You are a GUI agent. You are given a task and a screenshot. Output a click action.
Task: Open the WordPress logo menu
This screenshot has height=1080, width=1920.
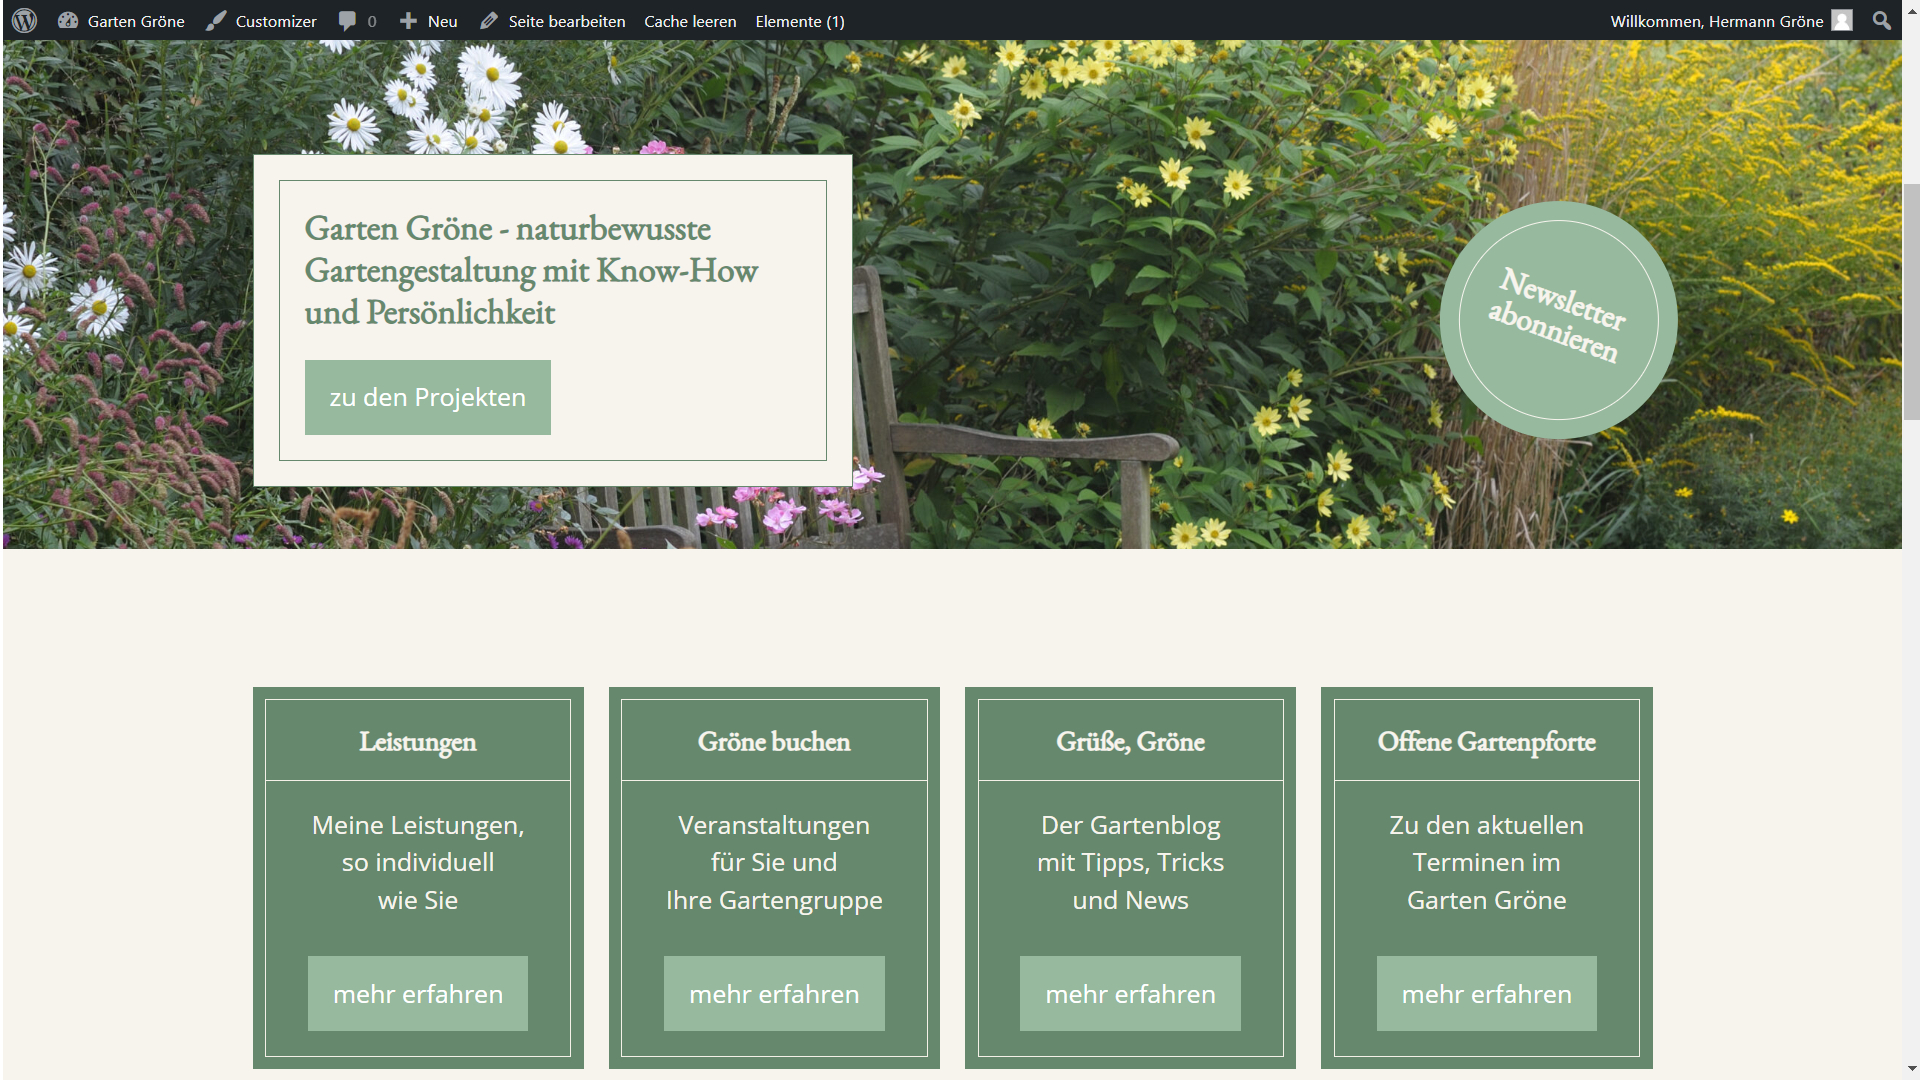25,21
